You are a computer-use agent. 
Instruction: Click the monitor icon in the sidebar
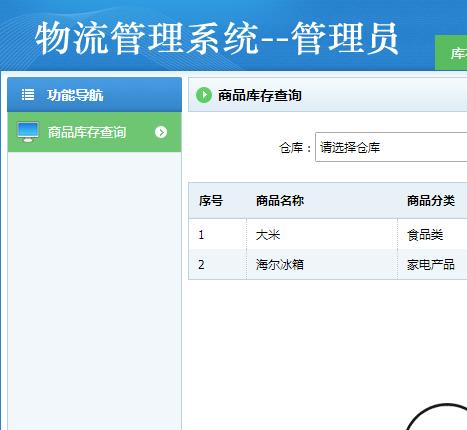click(28, 132)
